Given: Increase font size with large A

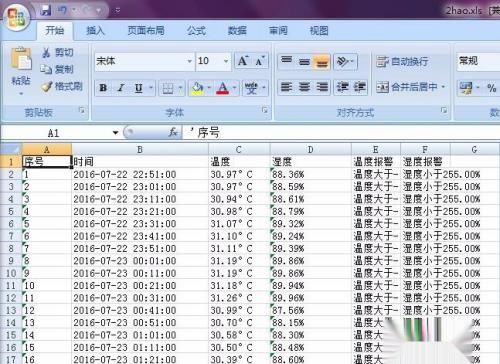Looking at the screenshot, I should 242,61.
